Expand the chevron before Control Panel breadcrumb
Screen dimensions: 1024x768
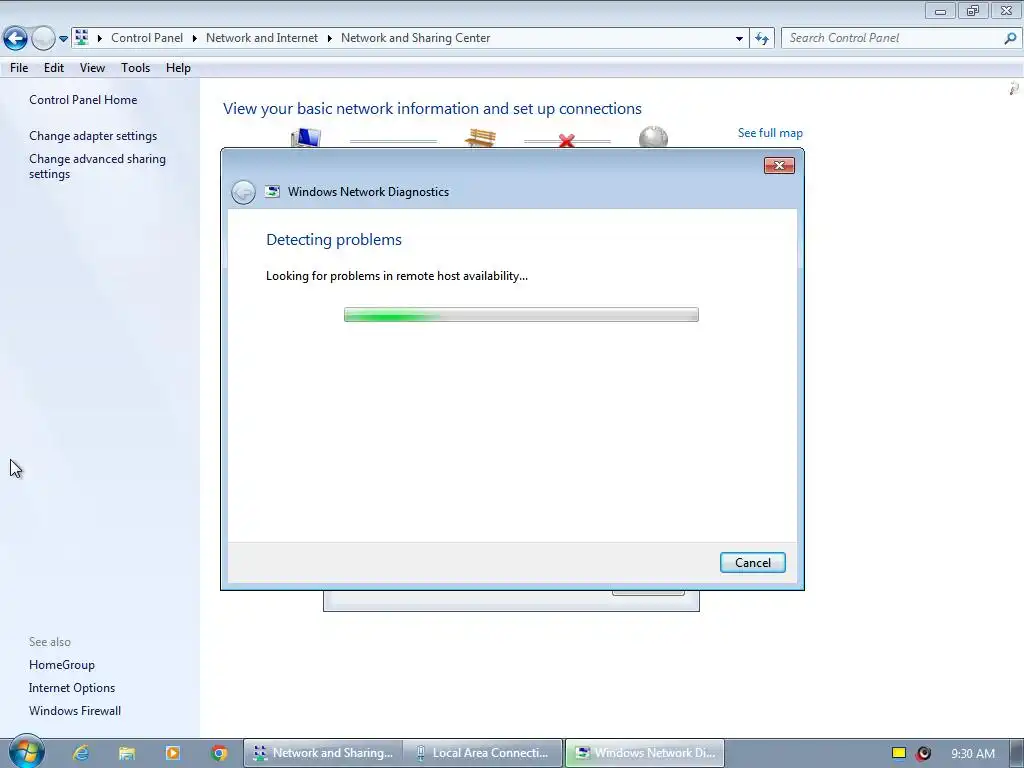click(x=100, y=39)
